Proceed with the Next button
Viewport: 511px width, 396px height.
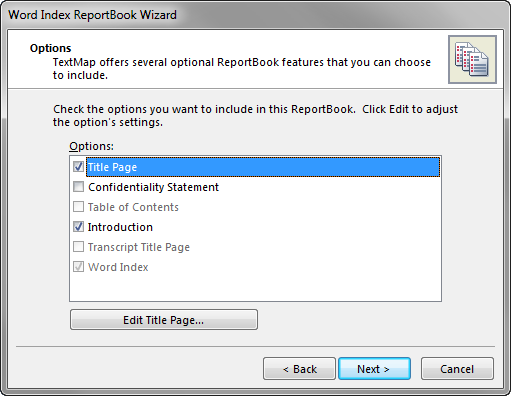(x=374, y=369)
